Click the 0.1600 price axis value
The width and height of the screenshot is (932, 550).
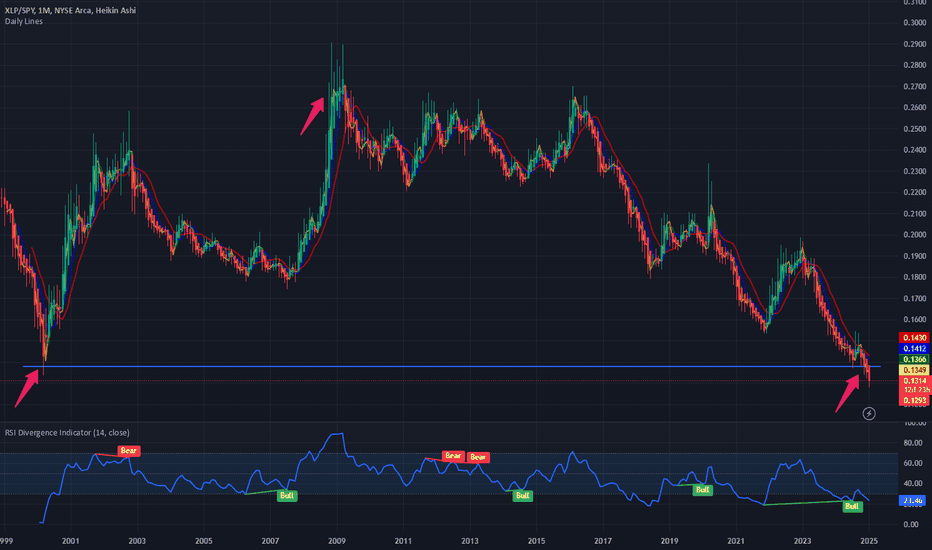point(915,319)
